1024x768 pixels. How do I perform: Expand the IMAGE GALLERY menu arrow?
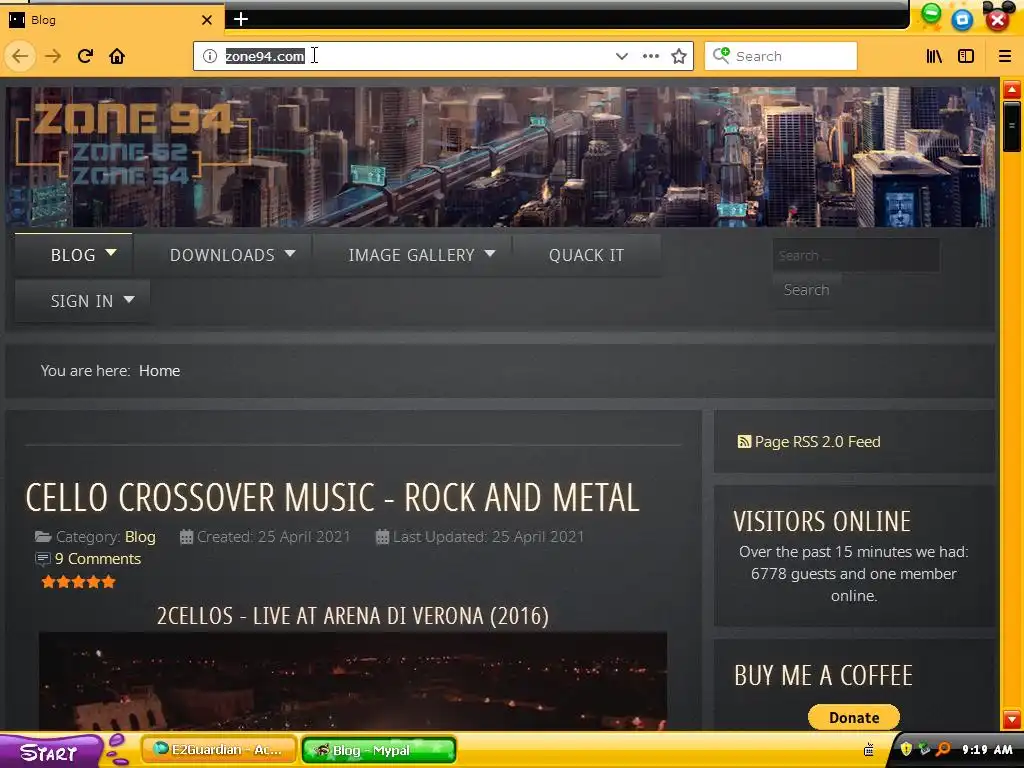click(490, 253)
